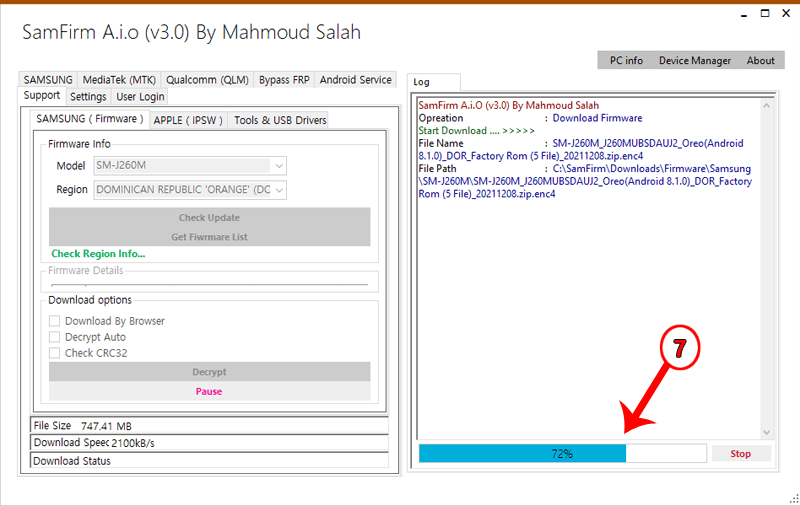Tick the Check CRC32 checkbox
The image size is (800, 506).
pyautogui.click(x=55, y=352)
